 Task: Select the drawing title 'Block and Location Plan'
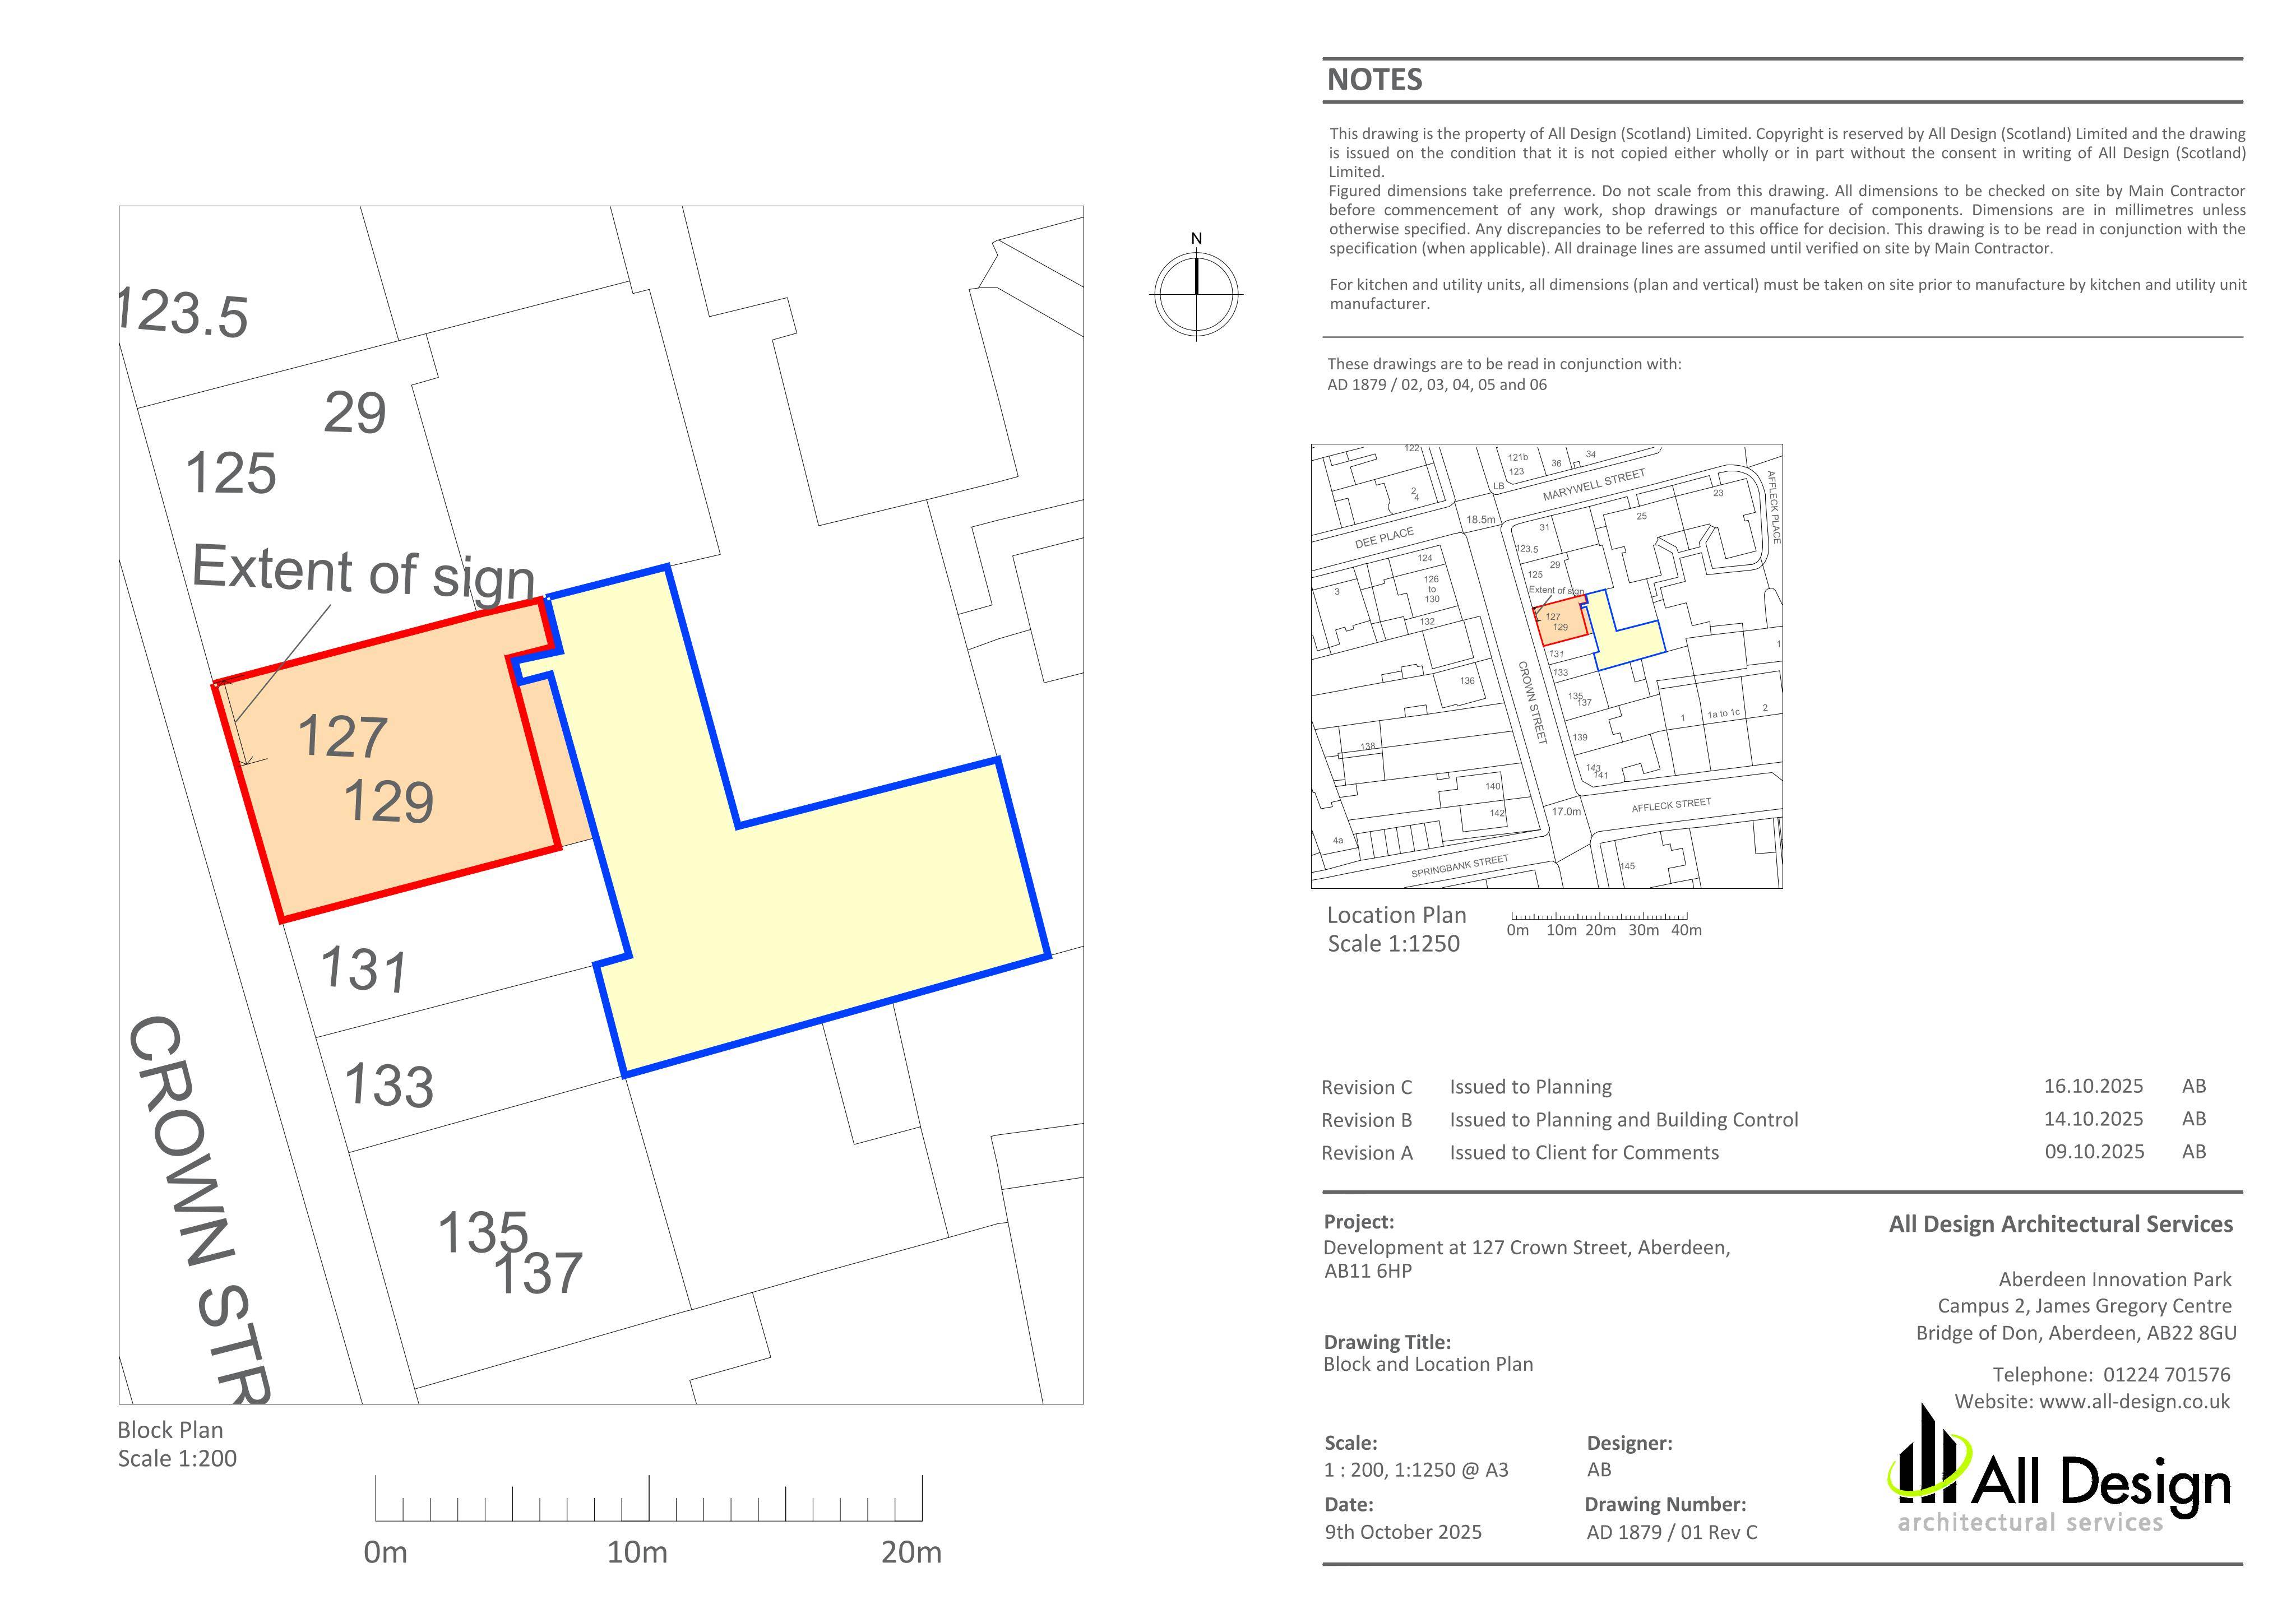click(x=1428, y=1364)
